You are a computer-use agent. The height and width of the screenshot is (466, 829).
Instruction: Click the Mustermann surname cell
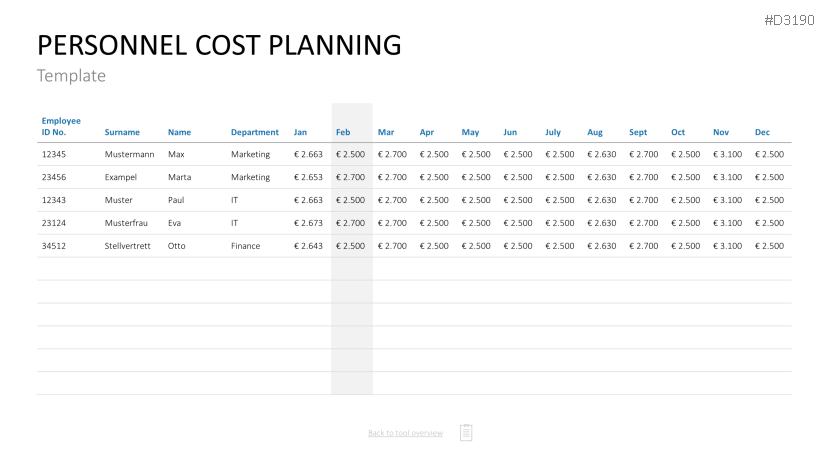(x=129, y=155)
